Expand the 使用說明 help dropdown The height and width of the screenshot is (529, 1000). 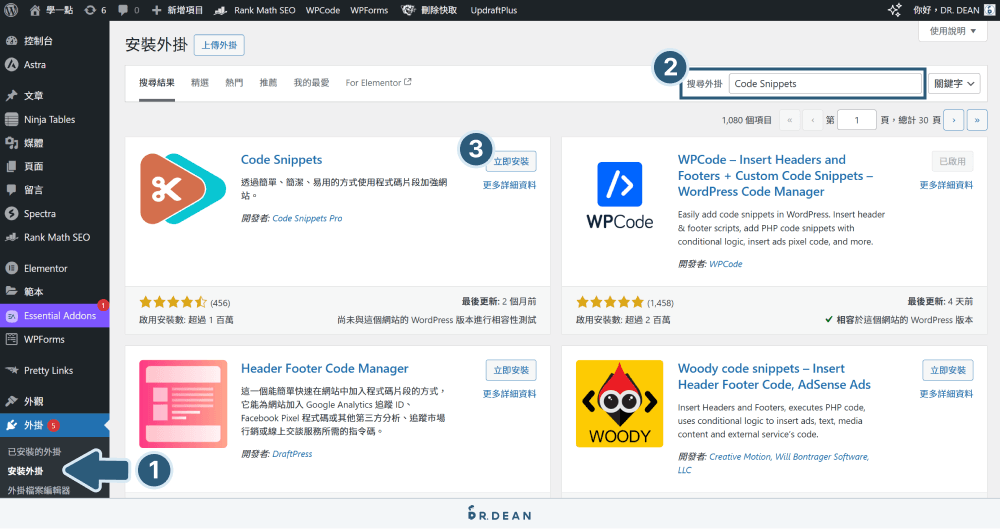coord(952,31)
